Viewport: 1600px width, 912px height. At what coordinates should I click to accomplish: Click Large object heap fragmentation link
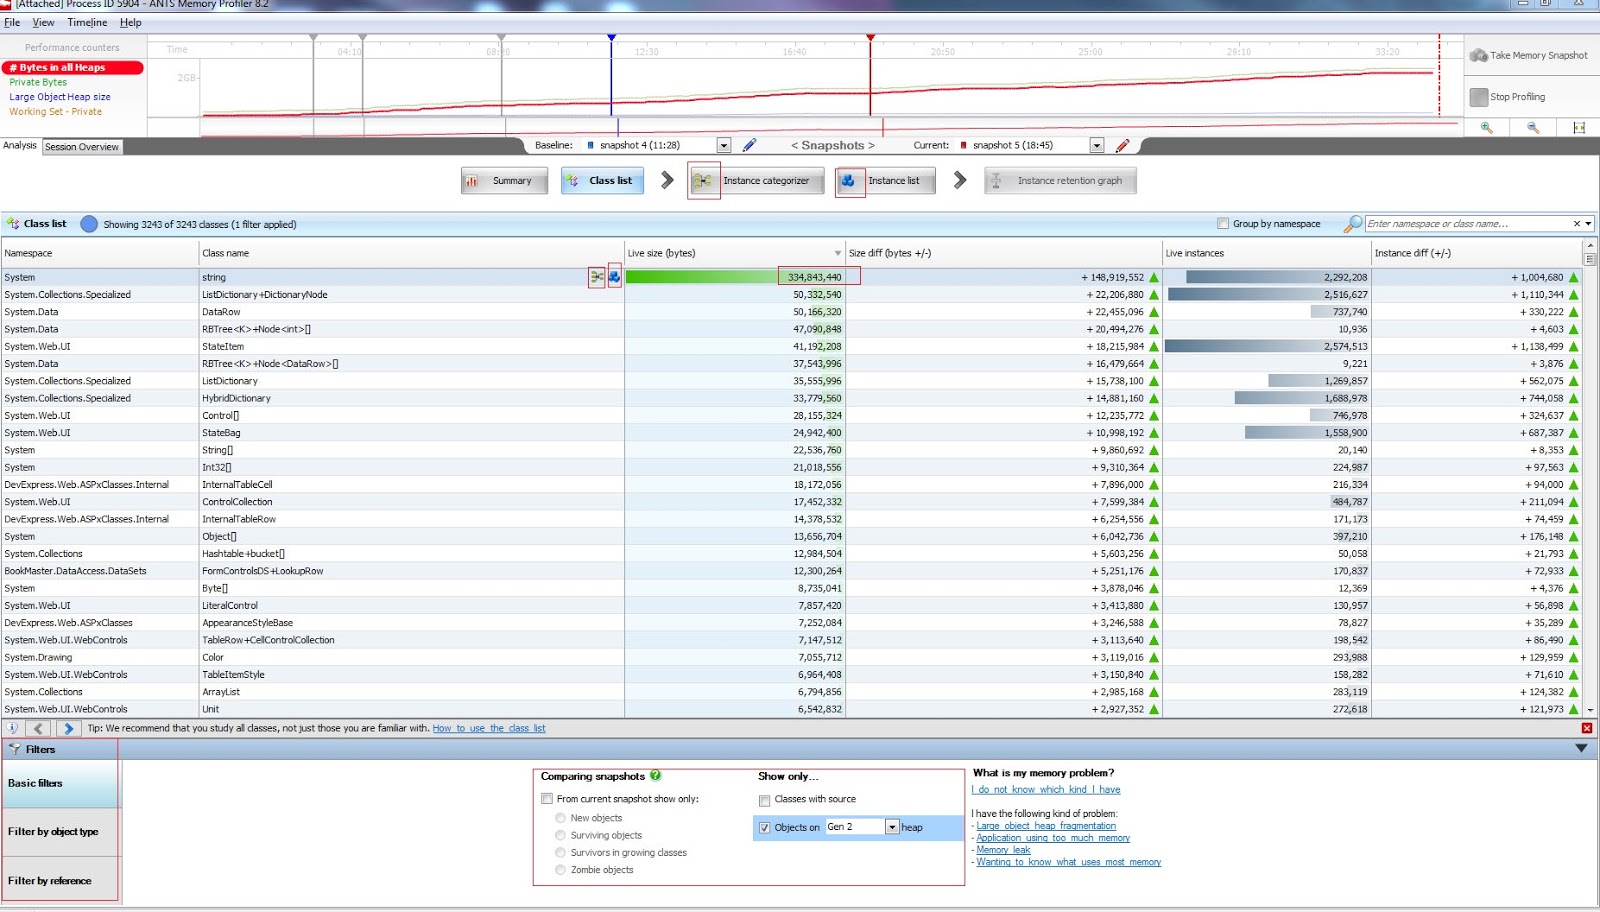(x=1046, y=826)
